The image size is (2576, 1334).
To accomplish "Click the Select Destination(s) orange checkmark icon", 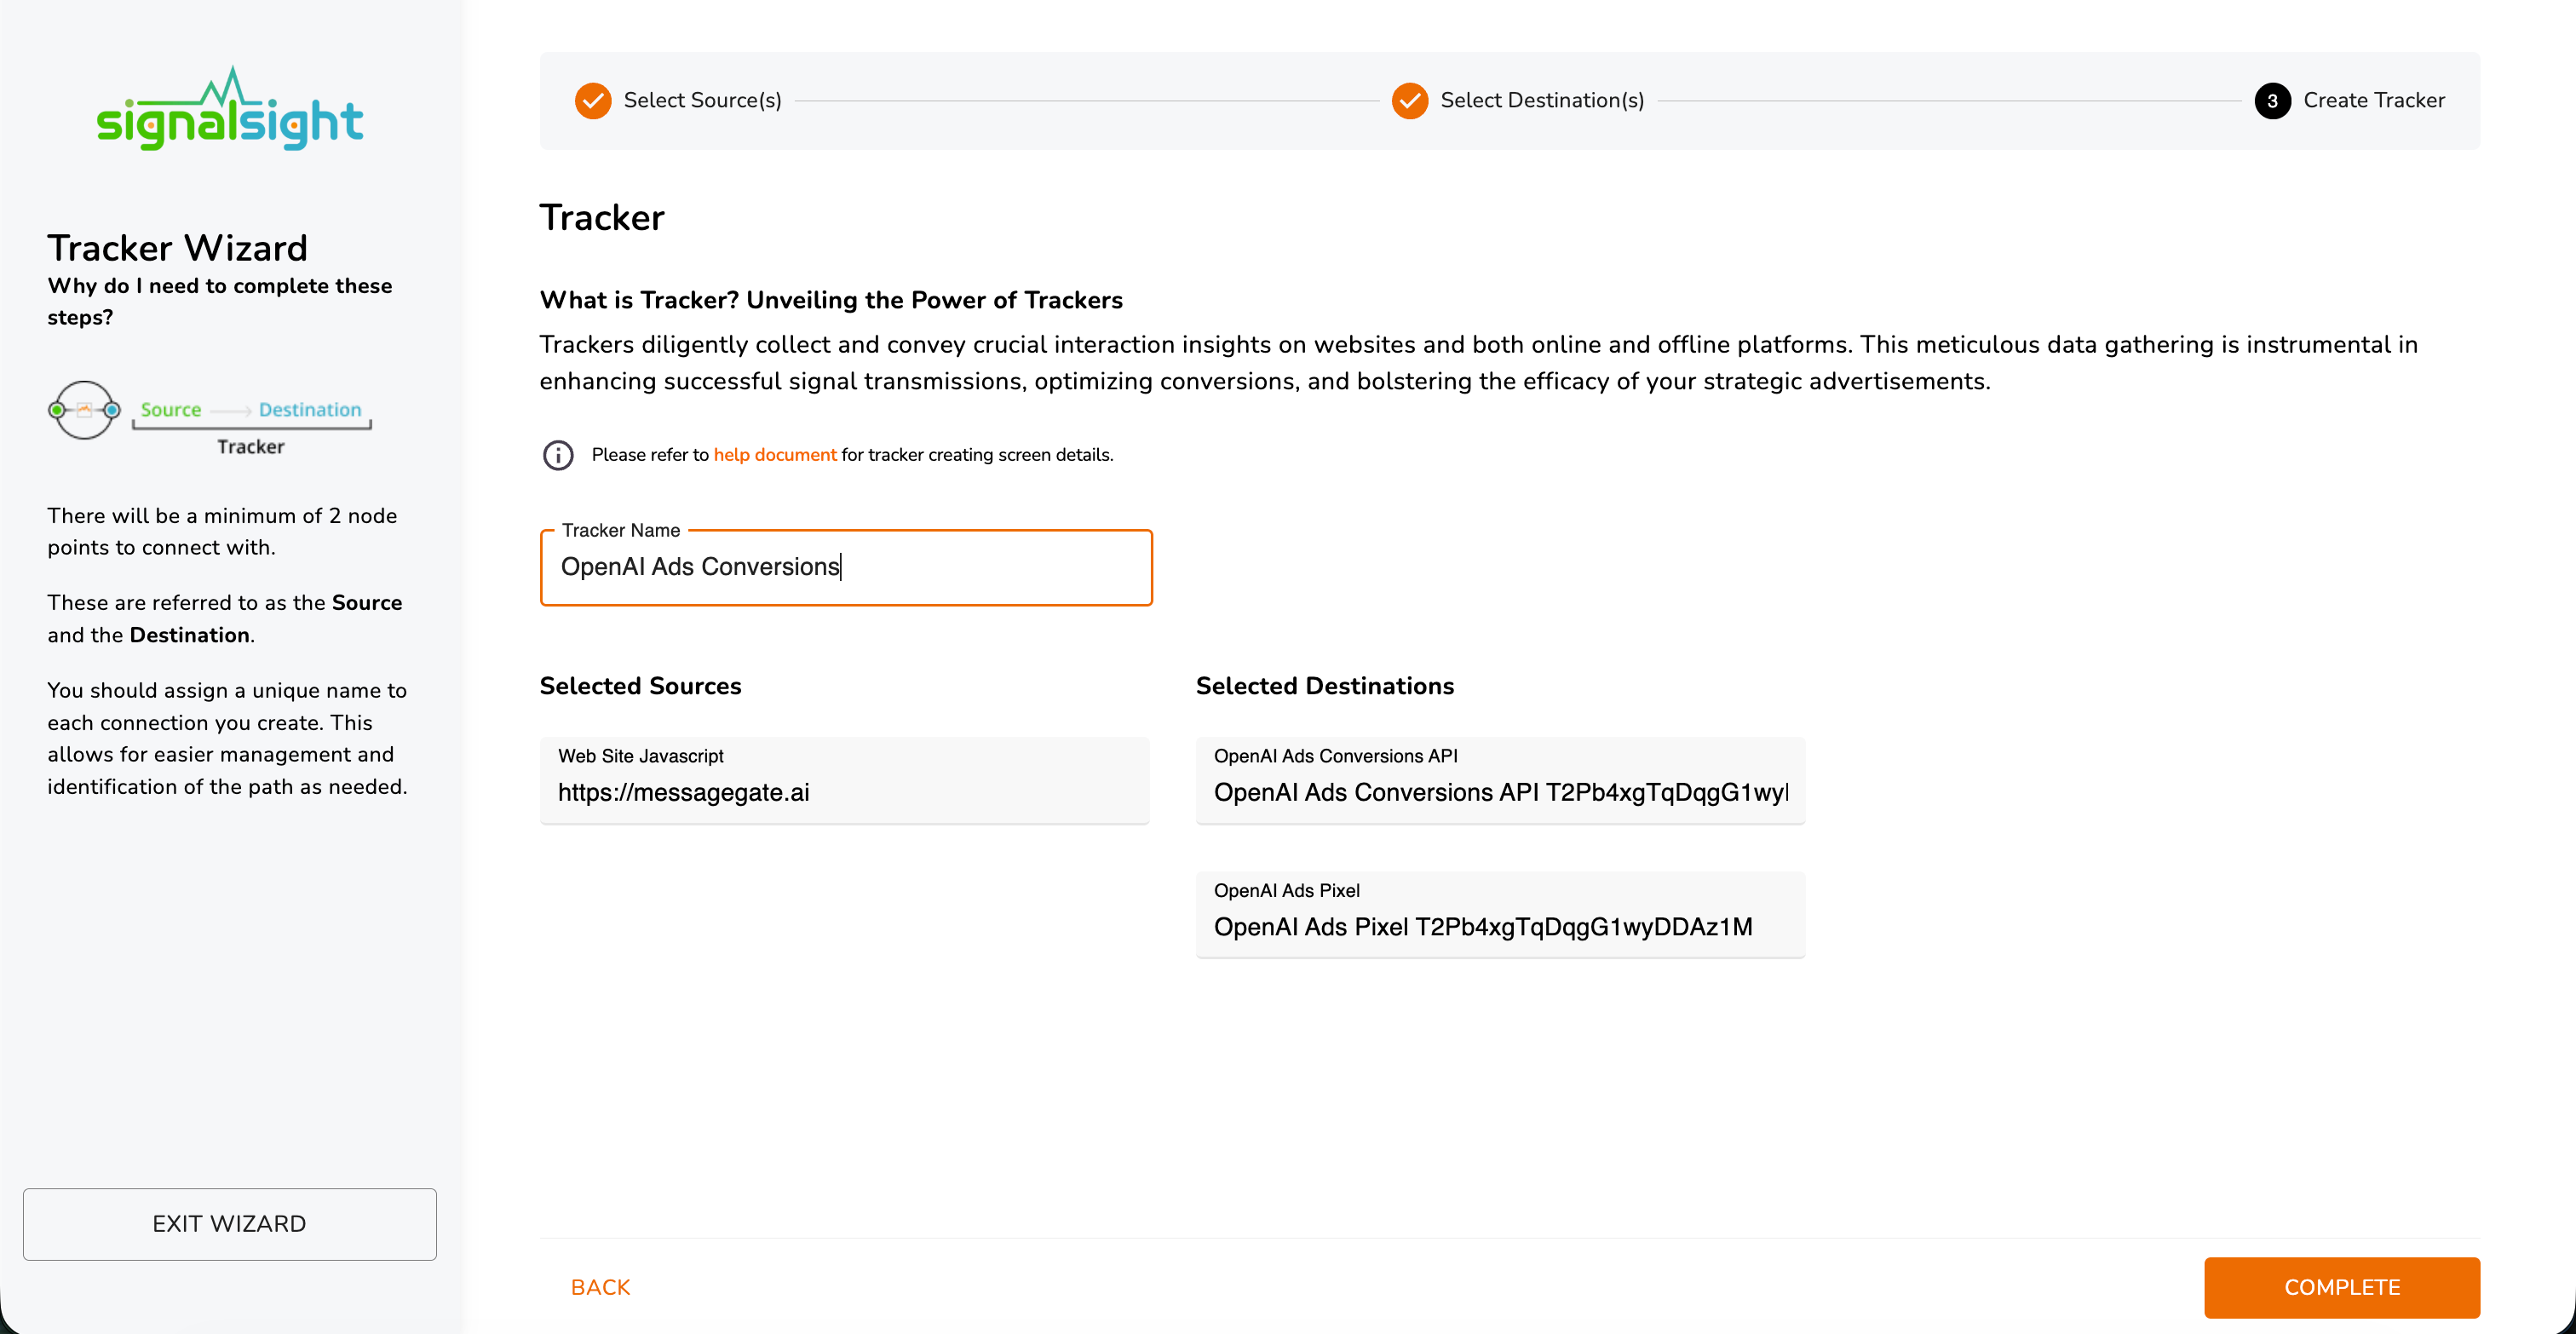I will pyautogui.click(x=1410, y=101).
